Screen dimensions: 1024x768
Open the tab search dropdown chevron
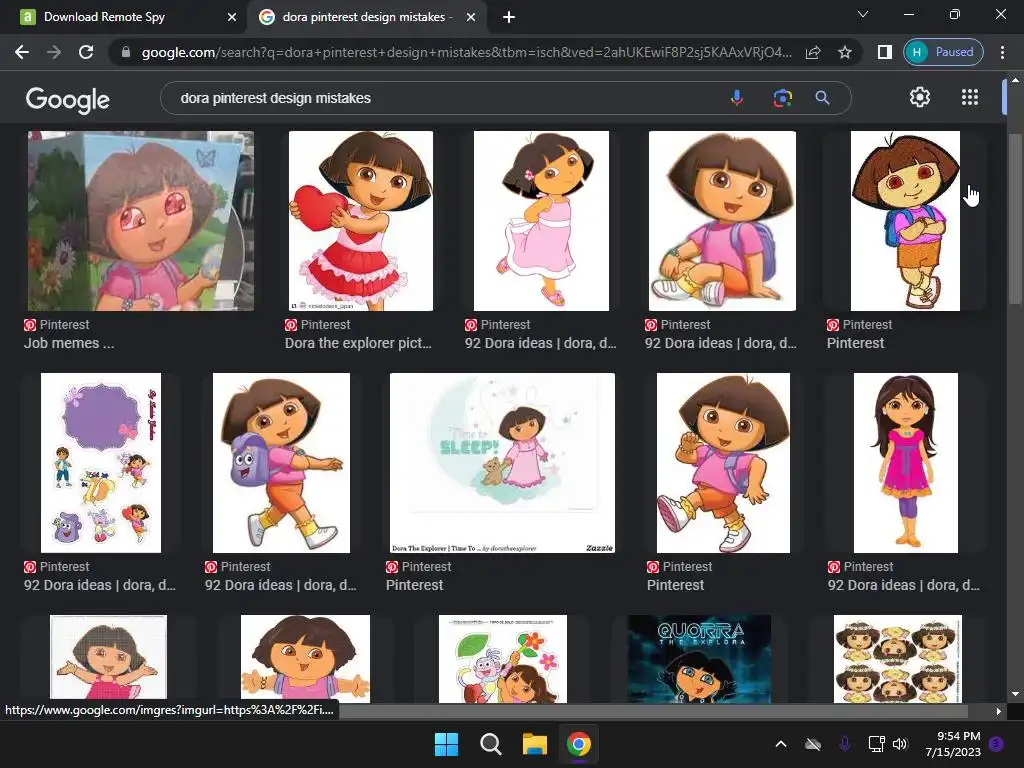pyautogui.click(x=863, y=14)
